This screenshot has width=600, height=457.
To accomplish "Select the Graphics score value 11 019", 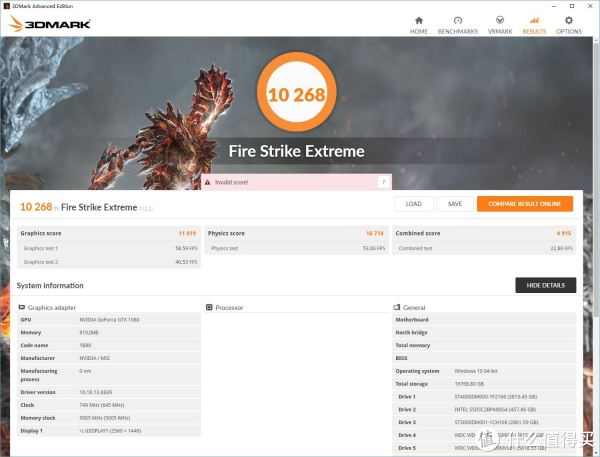I will [x=187, y=233].
